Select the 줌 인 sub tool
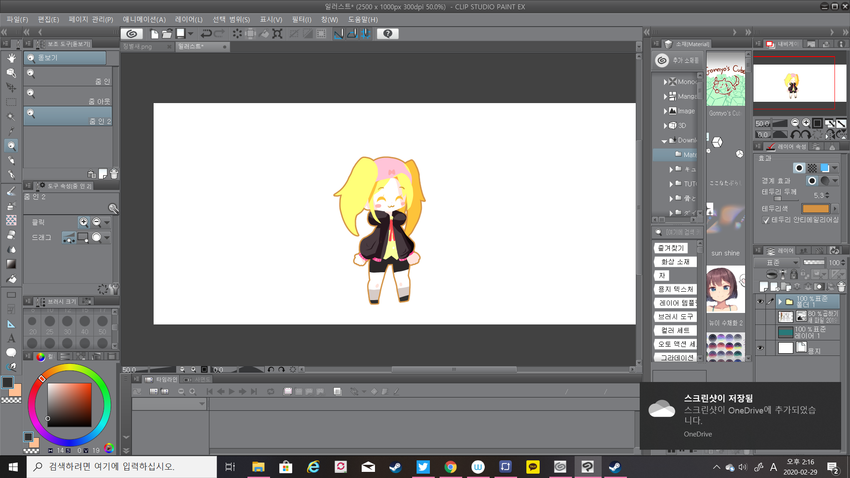The width and height of the screenshot is (850, 478). 68,76
